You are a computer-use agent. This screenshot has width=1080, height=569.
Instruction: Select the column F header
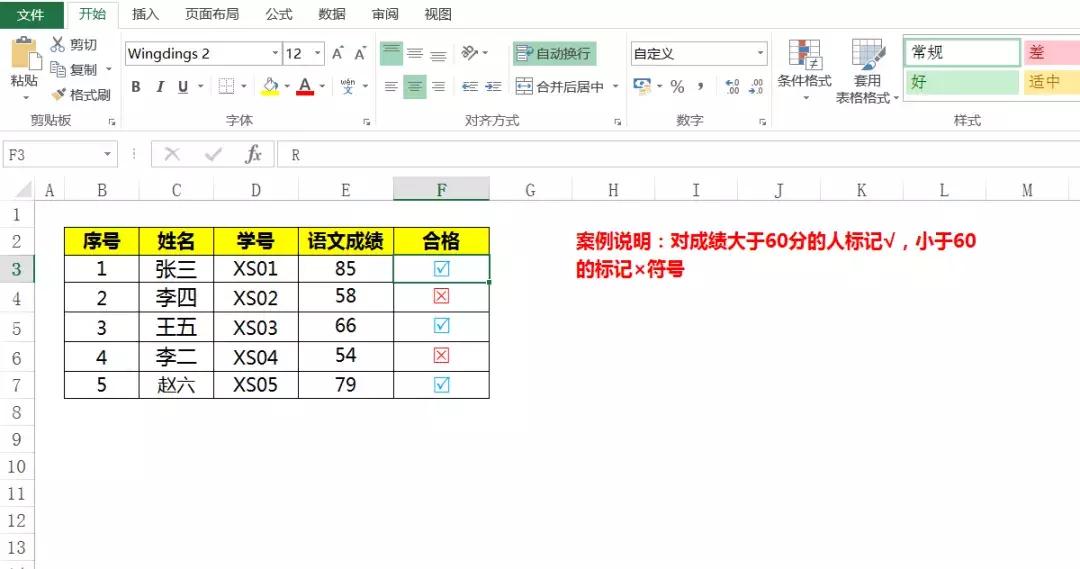[442, 189]
